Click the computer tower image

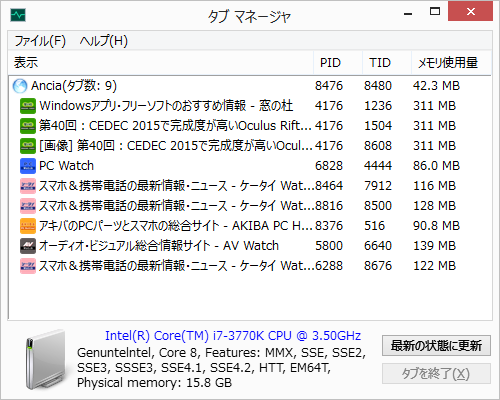pos(46,360)
